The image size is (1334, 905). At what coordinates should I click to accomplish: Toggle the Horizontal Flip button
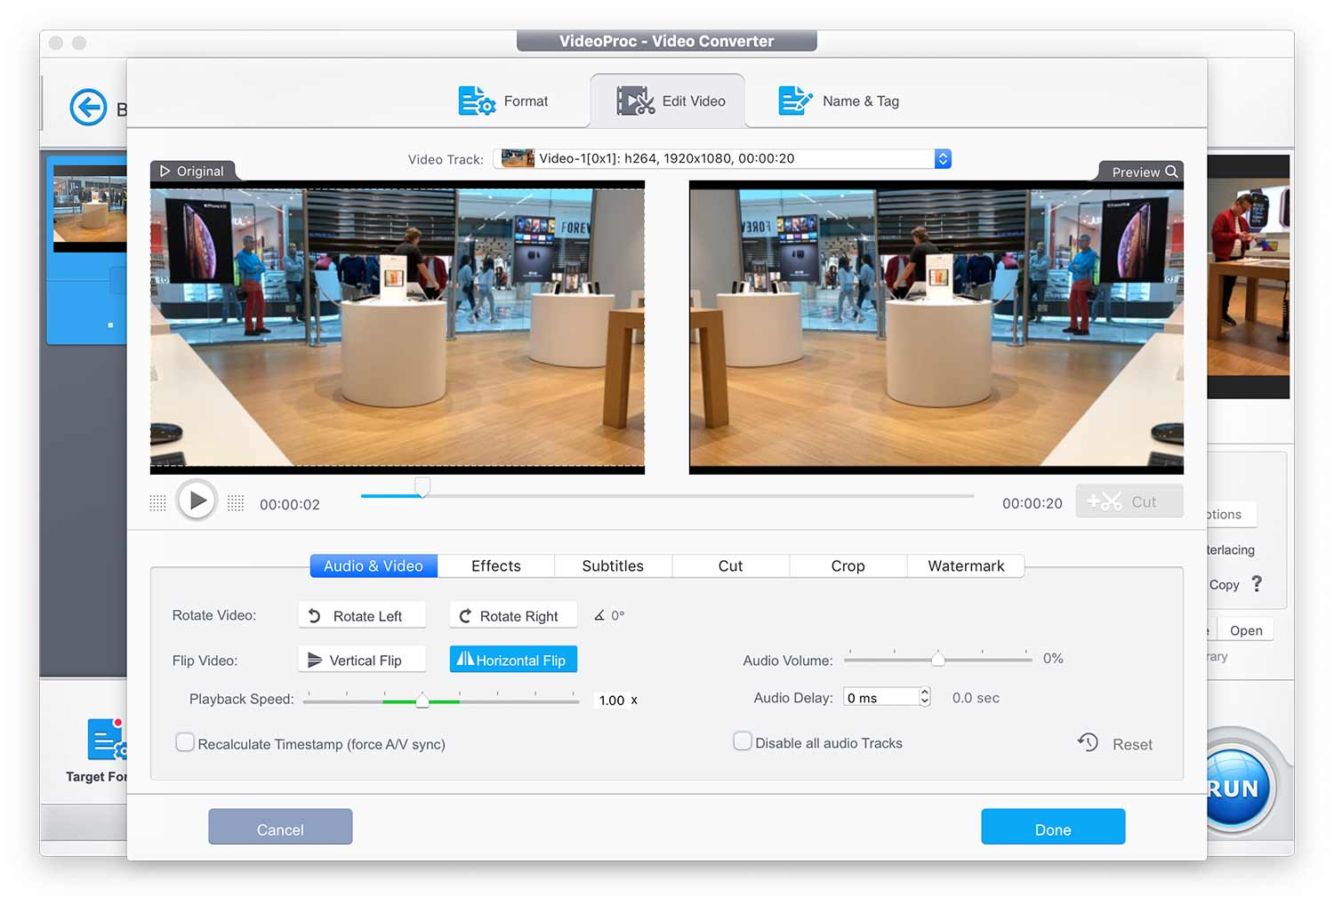(x=513, y=660)
